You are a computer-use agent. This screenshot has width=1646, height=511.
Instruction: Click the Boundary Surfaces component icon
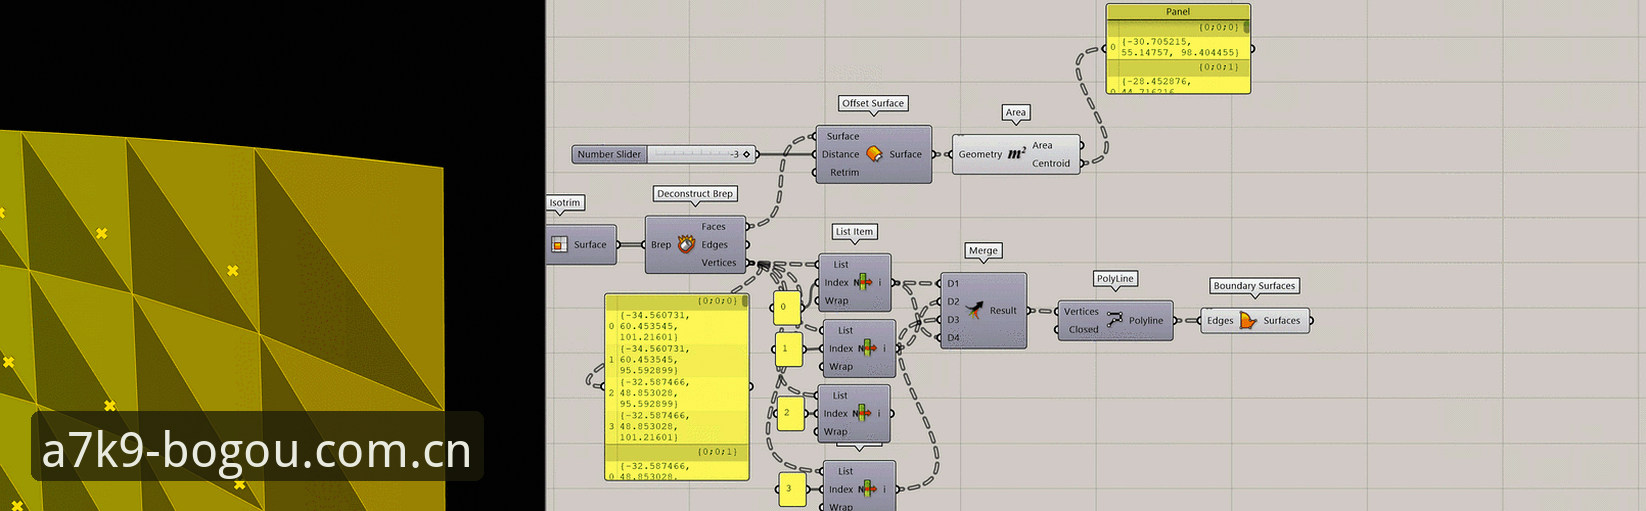coord(1249,320)
